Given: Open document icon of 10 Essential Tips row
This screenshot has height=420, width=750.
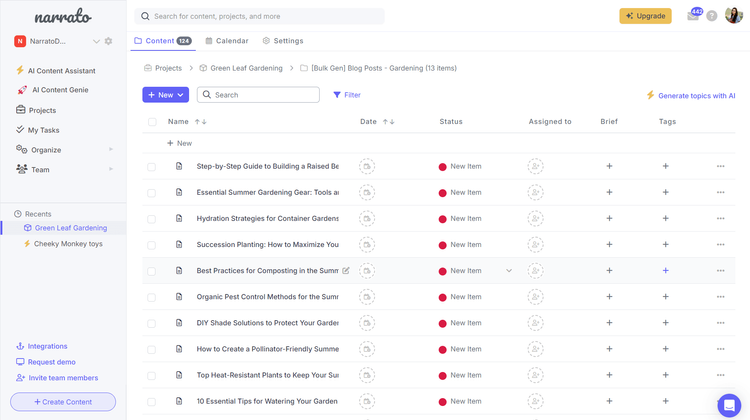Looking at the screenshot, I should pyautogui.click(x=179, y=401).
